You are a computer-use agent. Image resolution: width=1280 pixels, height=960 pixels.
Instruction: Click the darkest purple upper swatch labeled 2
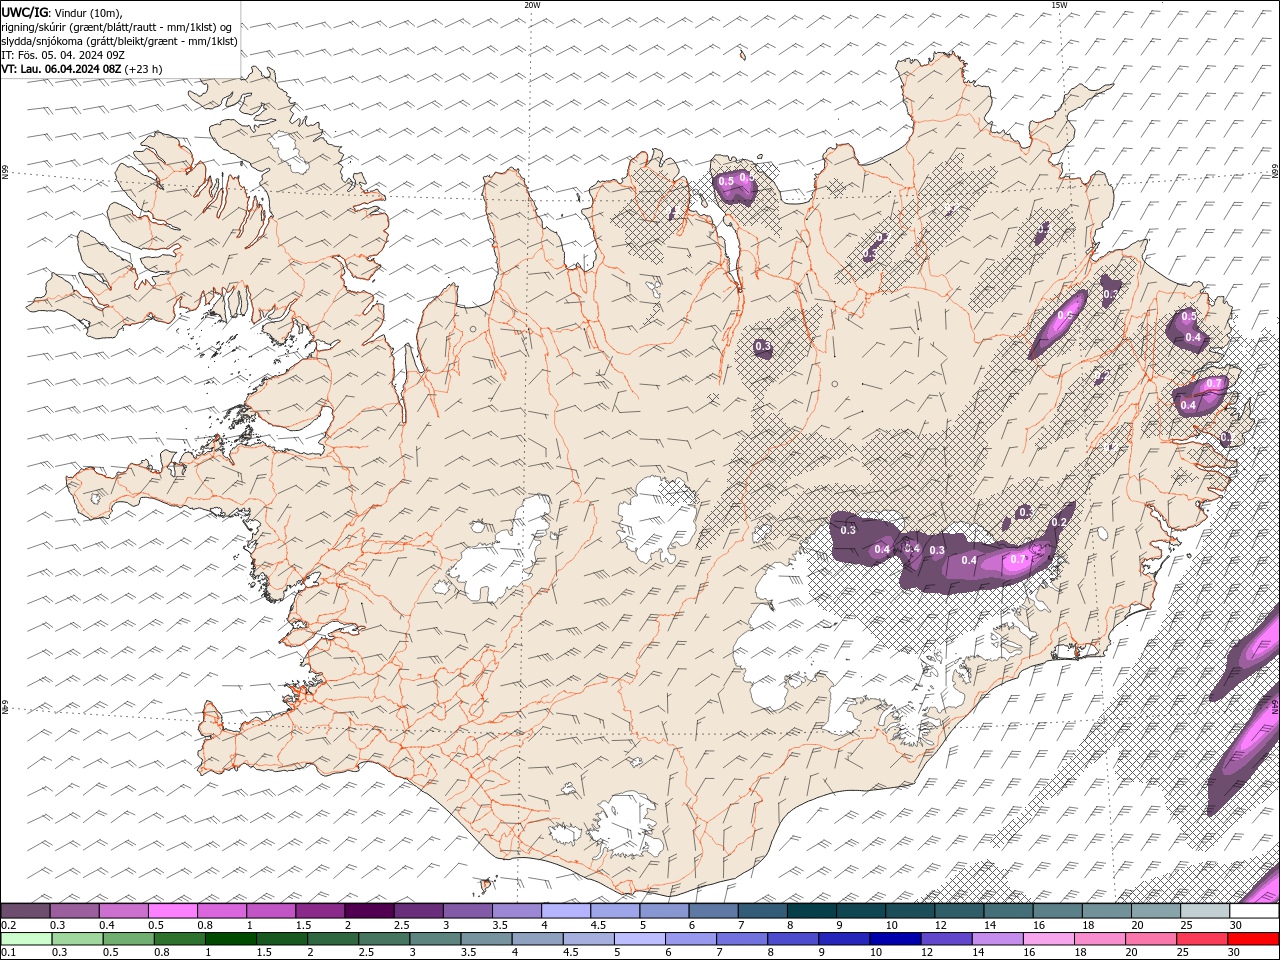pos(369,911)
